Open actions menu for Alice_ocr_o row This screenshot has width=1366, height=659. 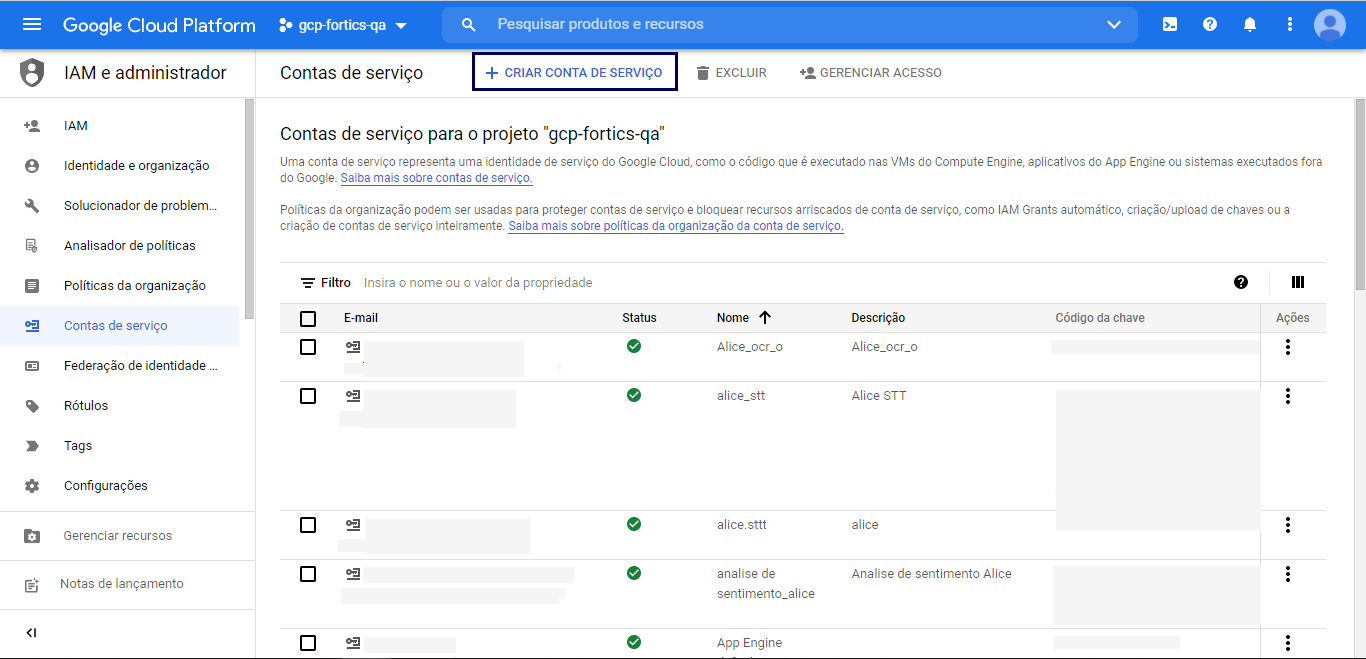[1288, 347]
